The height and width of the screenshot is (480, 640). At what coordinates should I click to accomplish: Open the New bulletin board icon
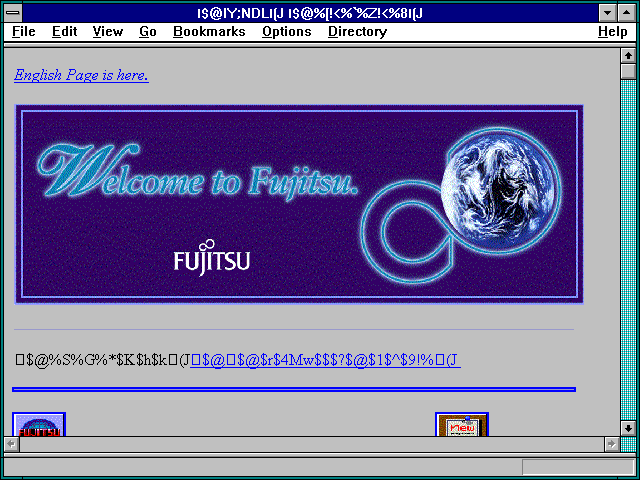click(462, 424)
